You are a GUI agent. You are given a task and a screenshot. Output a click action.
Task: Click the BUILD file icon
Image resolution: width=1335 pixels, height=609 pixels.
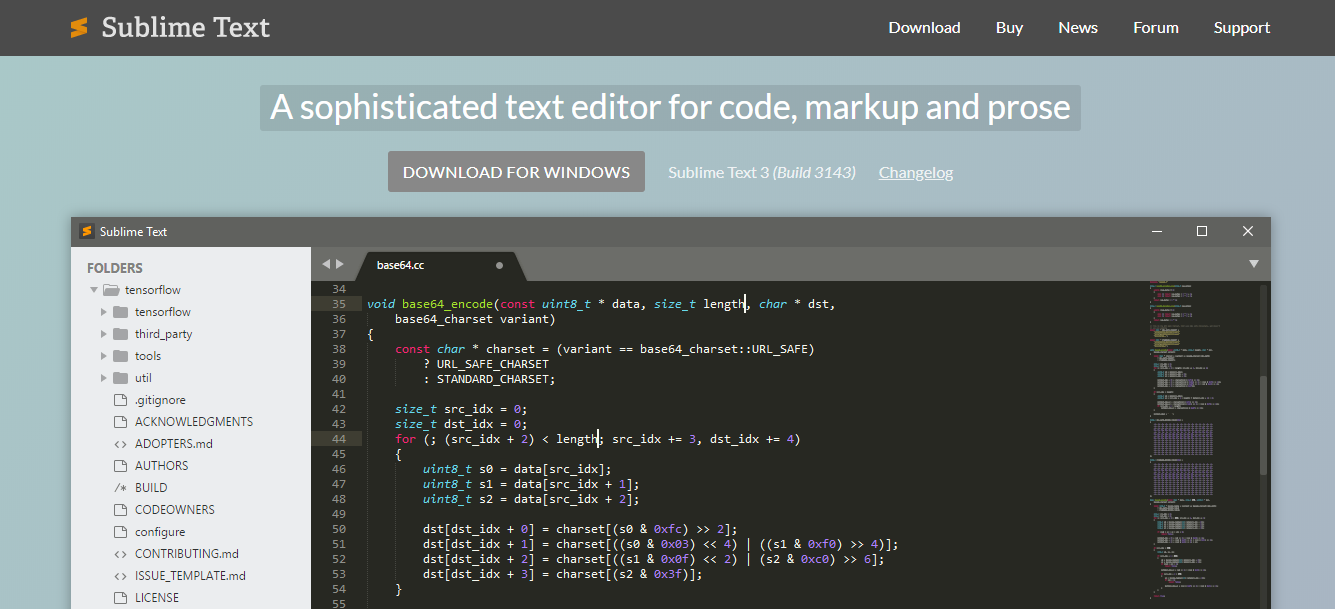pyautogui.click(x=119, y=488)
